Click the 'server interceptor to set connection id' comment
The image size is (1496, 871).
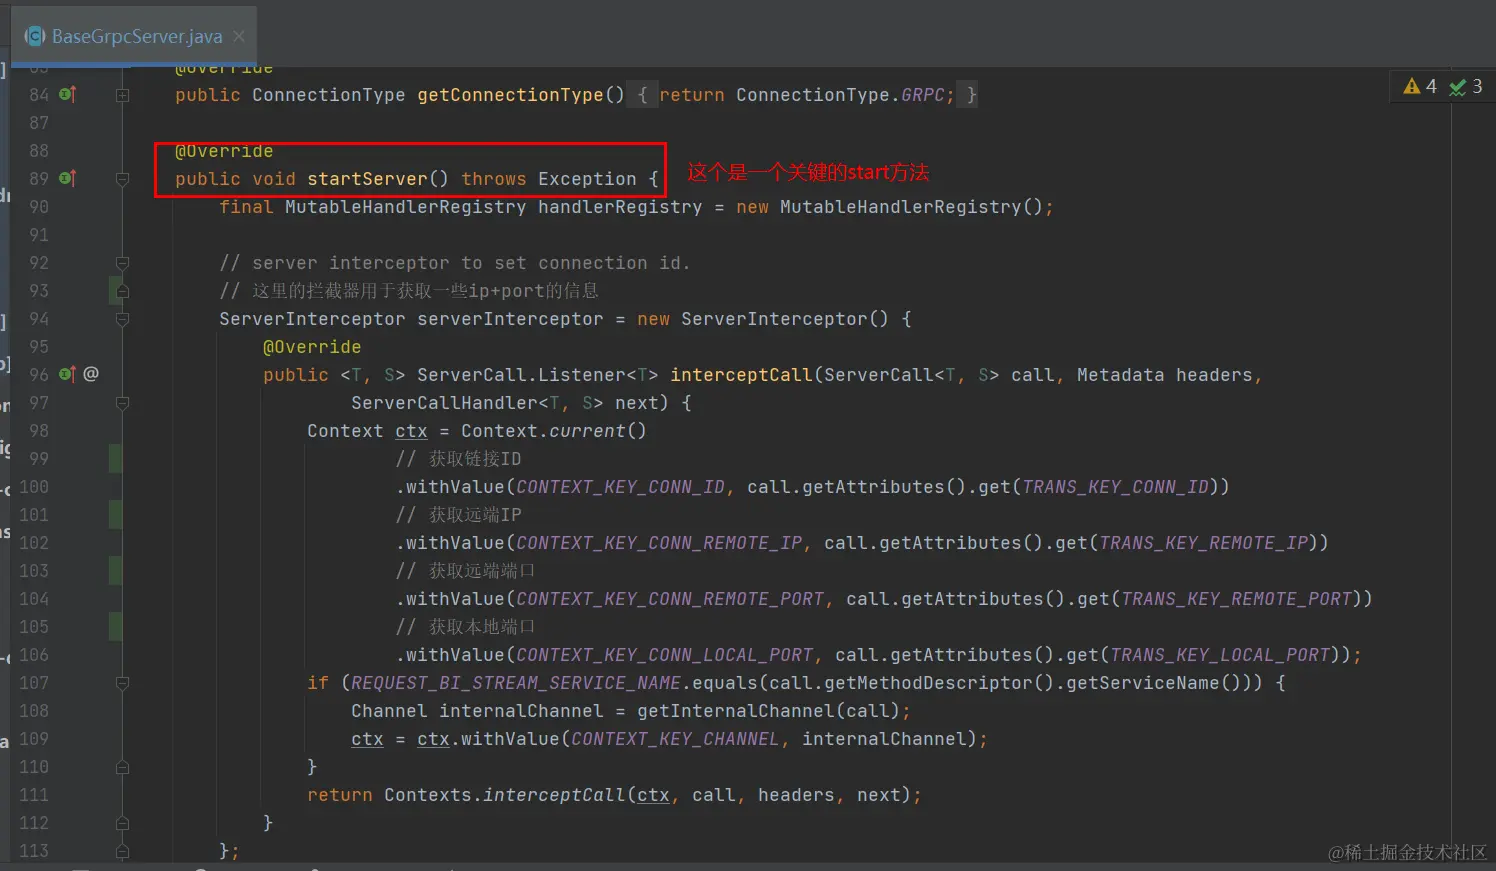(x=455, y=263)
